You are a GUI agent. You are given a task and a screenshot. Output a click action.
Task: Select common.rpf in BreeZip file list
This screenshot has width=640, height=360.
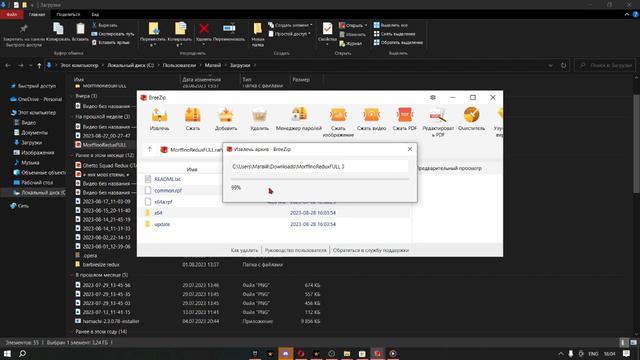coord(168,191)
